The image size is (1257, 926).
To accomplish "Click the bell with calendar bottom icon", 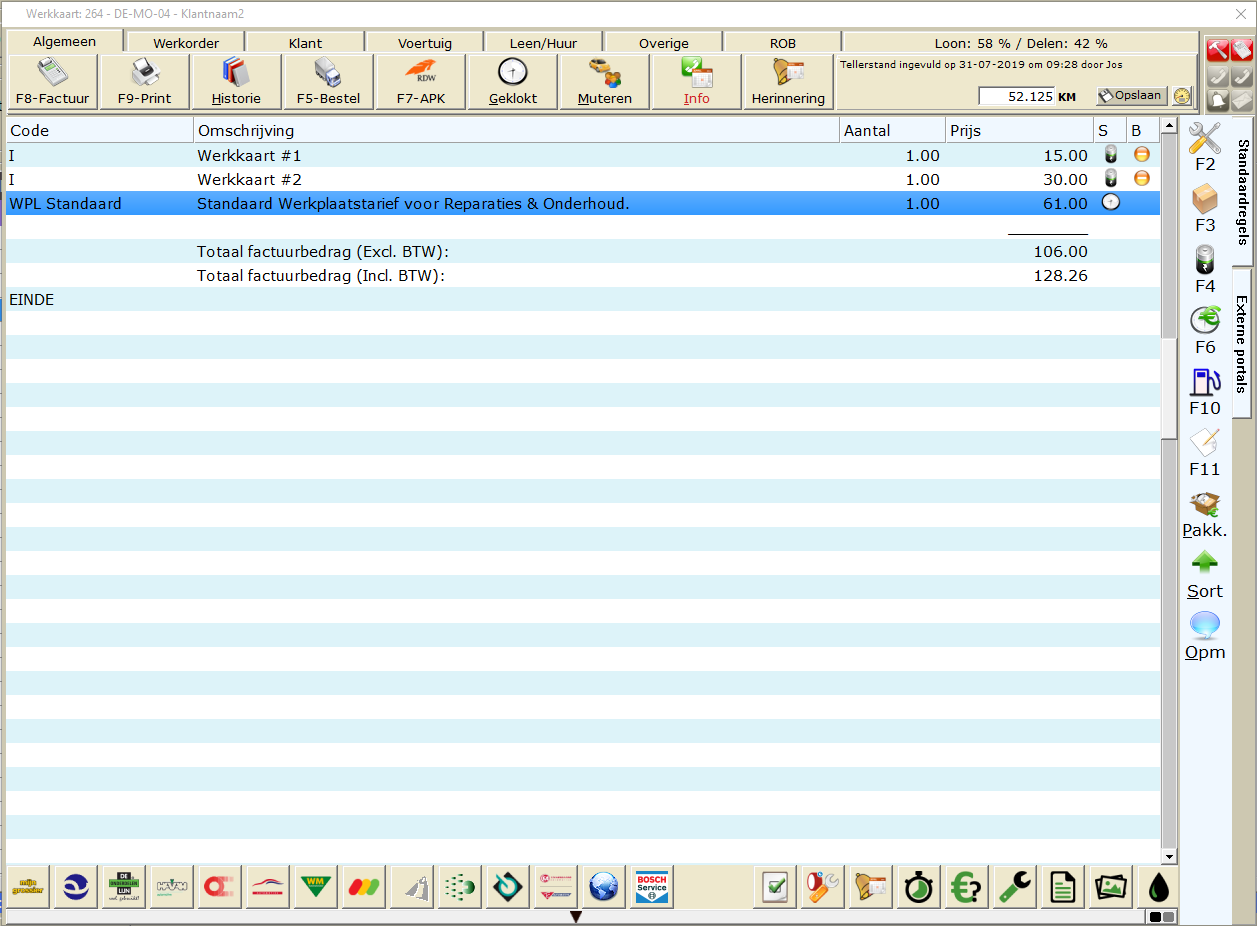I will coord(870,887).
